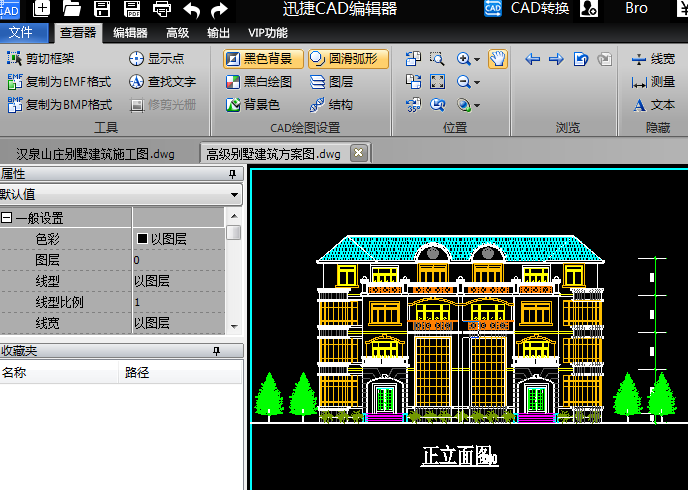Switch to 汉泉山庄别墅建筑施工图.dwg tab
This screenshot has width=688, height=490.
[x=96, y=154]
